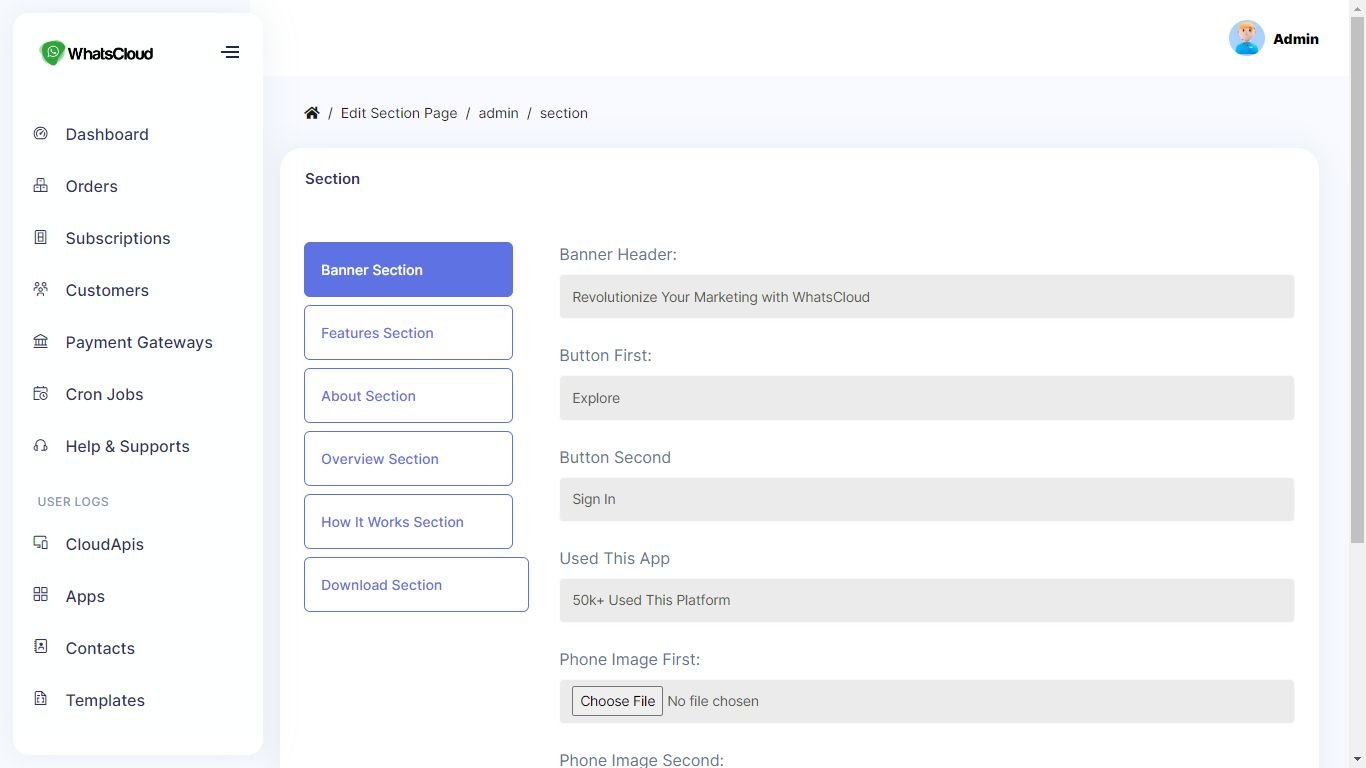This screenshot has height=768, width=1366.
Task: Focus the Button Second text field
Action: 926,499
